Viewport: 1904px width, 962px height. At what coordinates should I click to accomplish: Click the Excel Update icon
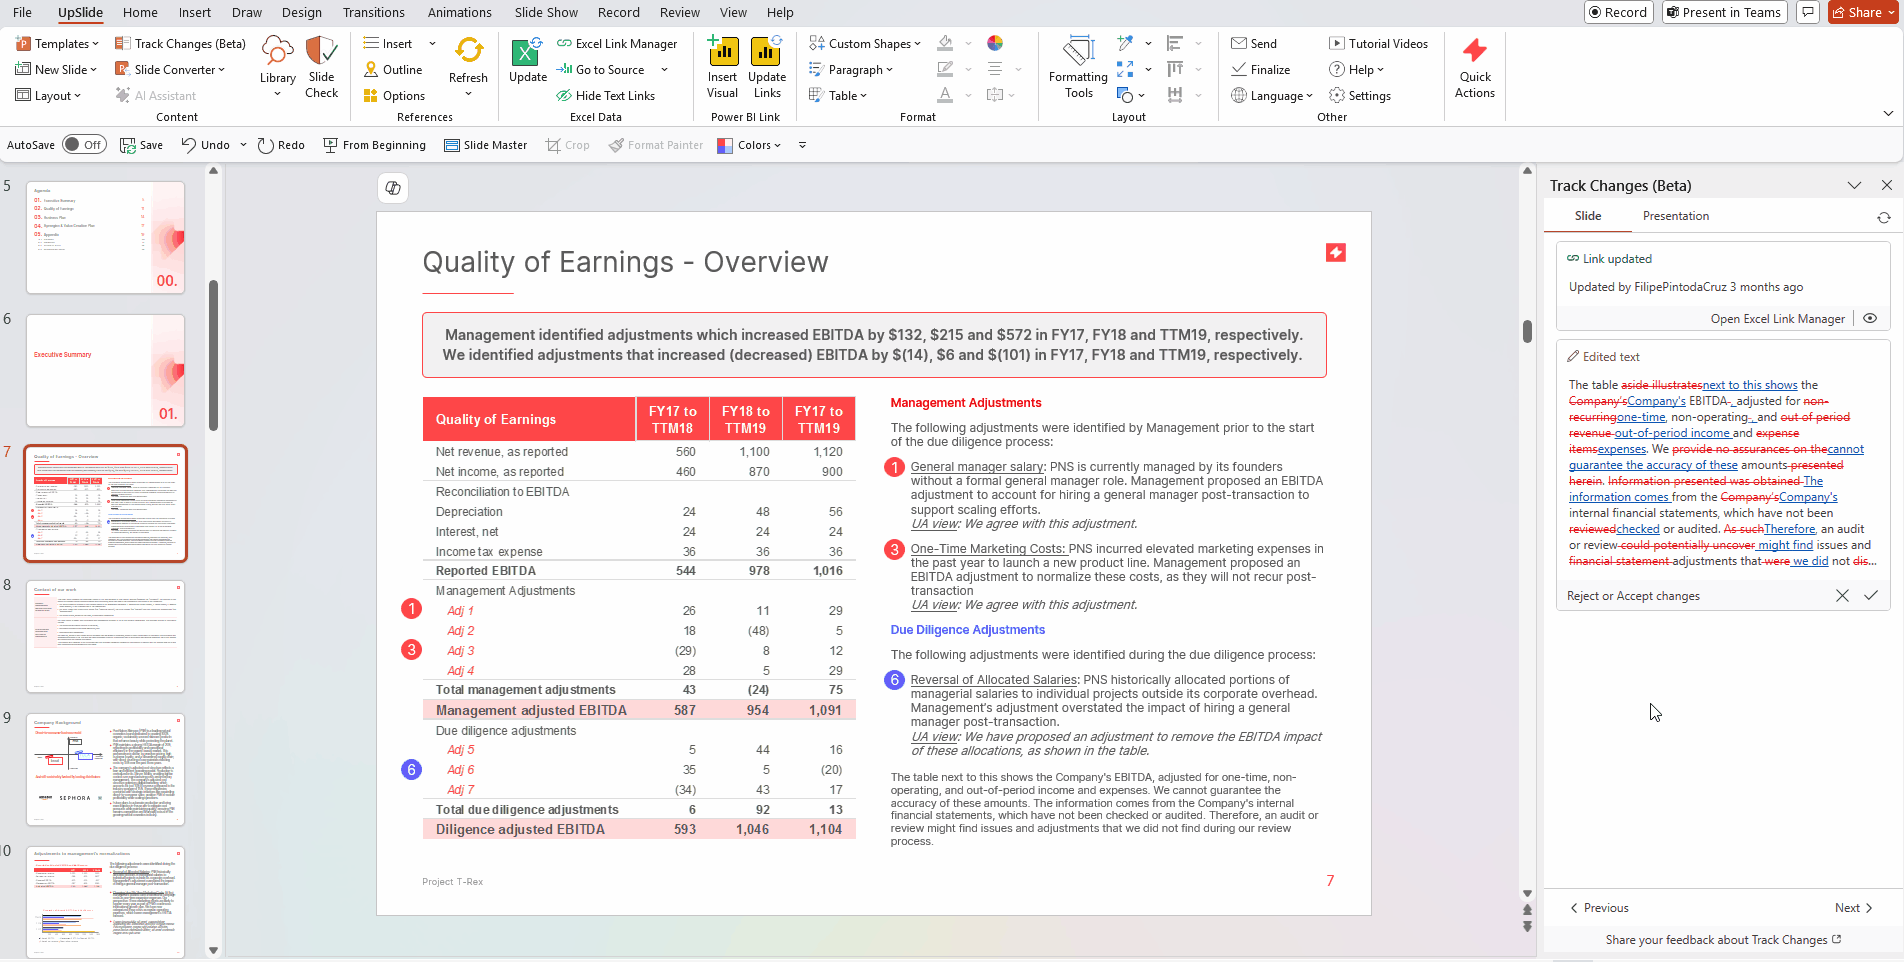click(527, 58)
